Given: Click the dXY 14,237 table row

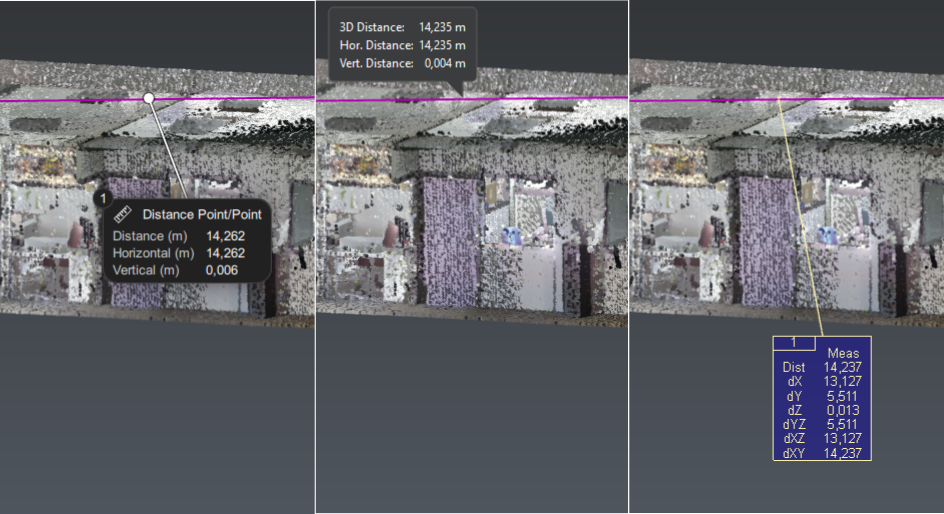Looking at the screenshot, I should pos(821,452).
